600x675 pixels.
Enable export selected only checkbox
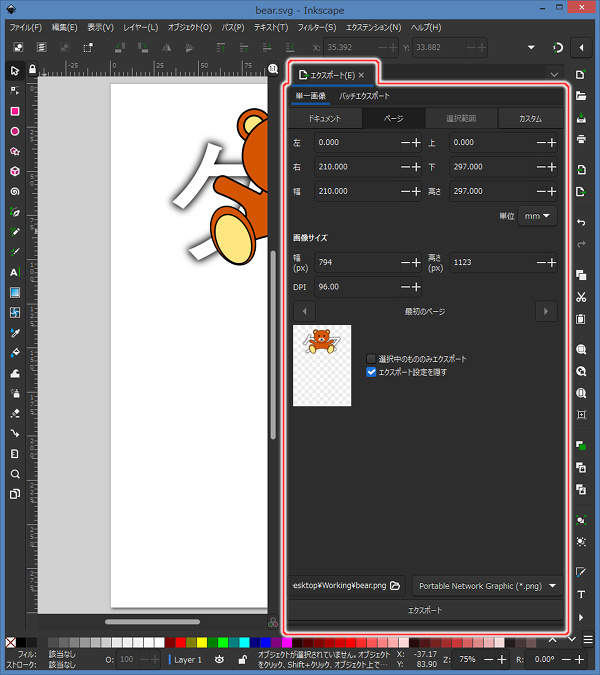371,358
